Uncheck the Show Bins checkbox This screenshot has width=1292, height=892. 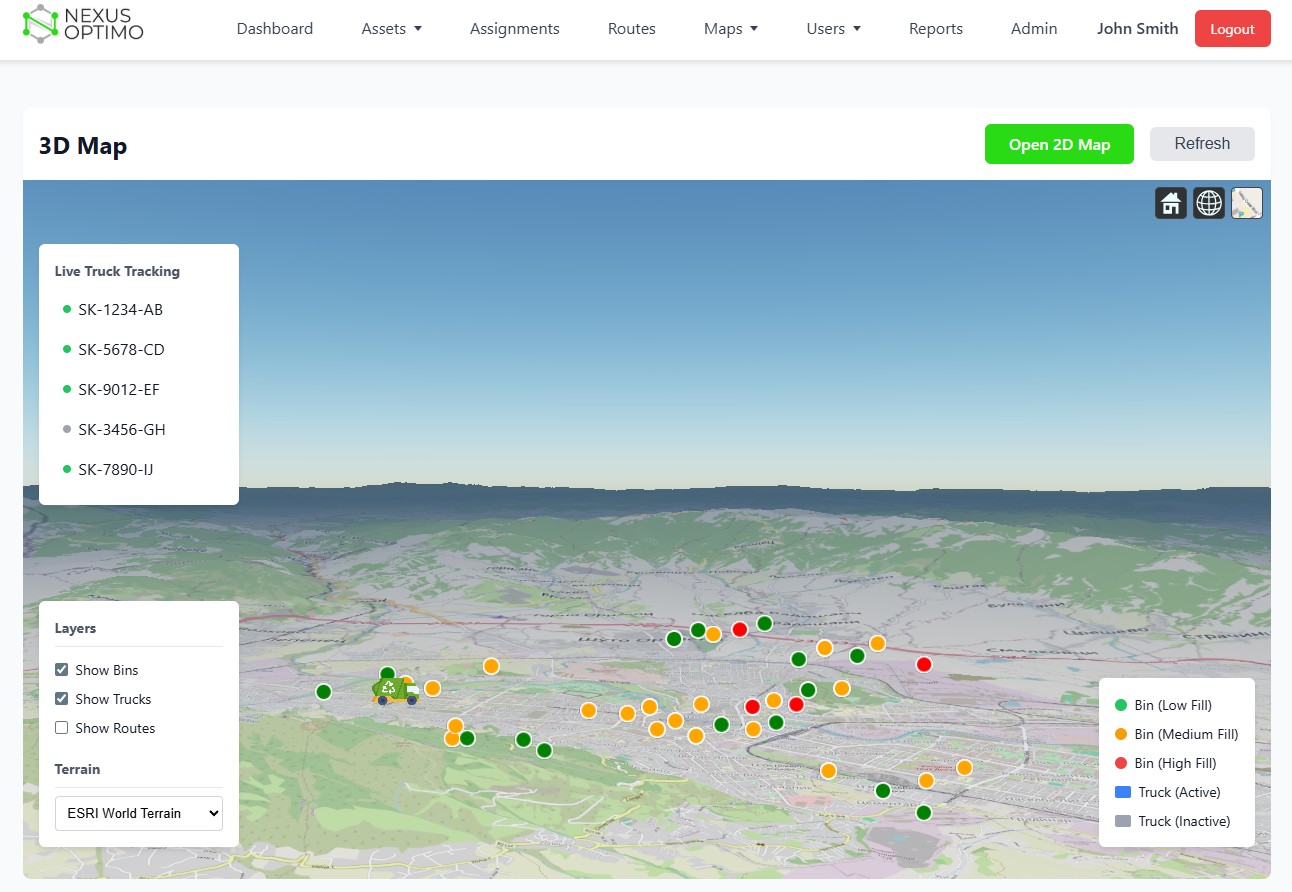click(62, 670)
